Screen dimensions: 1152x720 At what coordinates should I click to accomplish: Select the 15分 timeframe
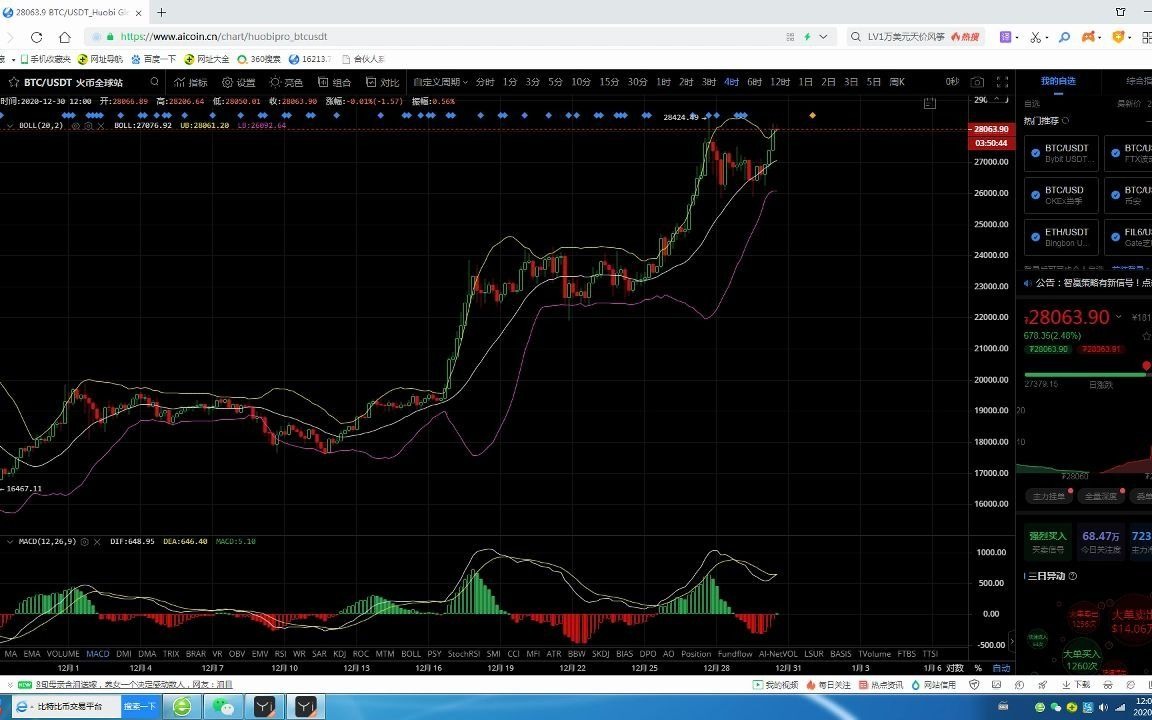[x=609, y=82]
